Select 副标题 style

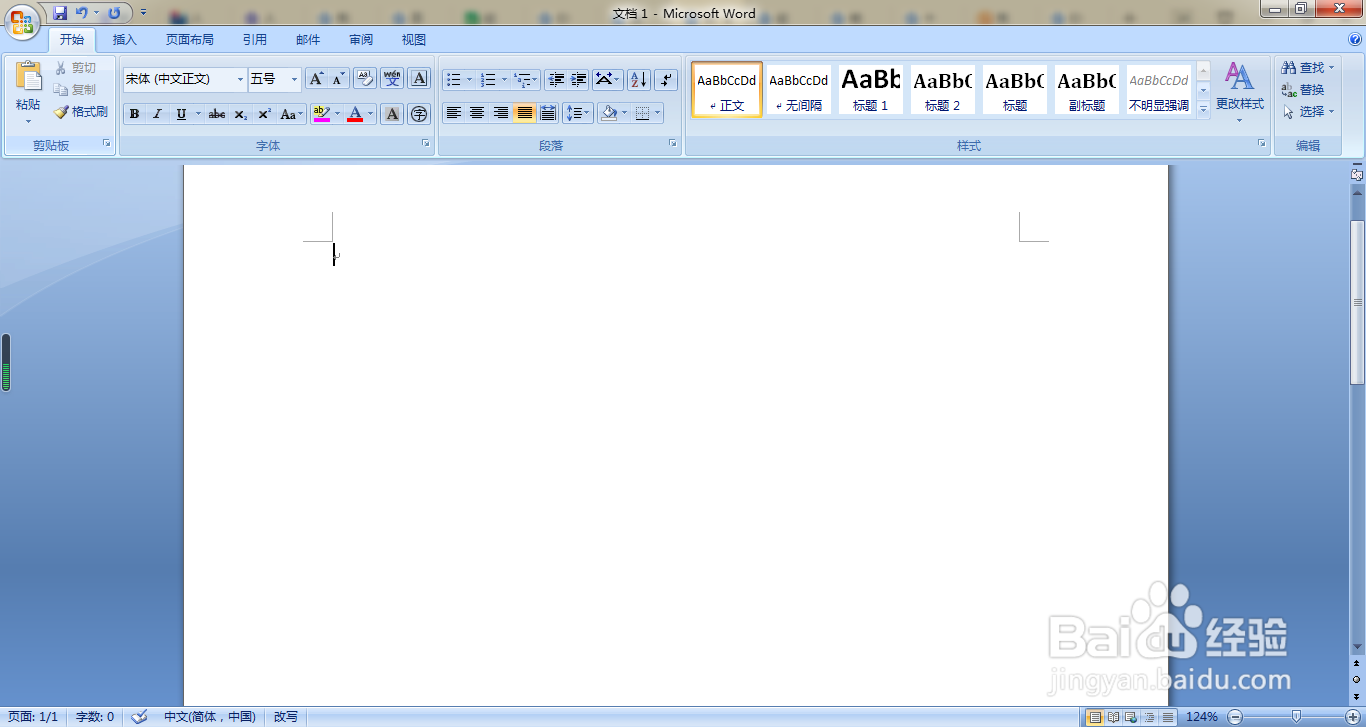pos(1086,90)
